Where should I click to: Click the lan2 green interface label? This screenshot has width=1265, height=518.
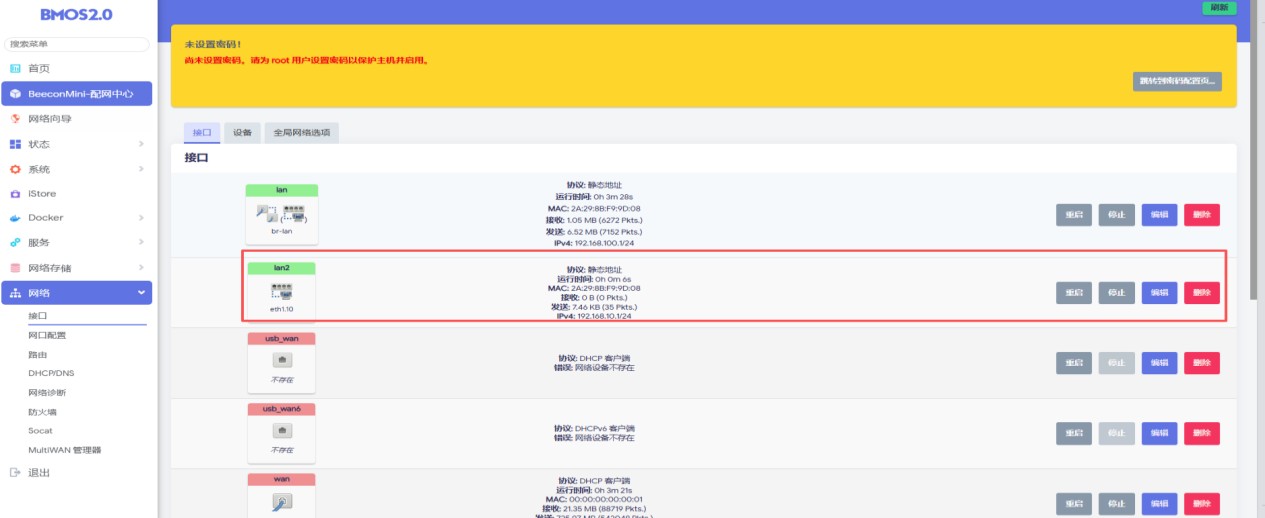(x=281, y=268)
